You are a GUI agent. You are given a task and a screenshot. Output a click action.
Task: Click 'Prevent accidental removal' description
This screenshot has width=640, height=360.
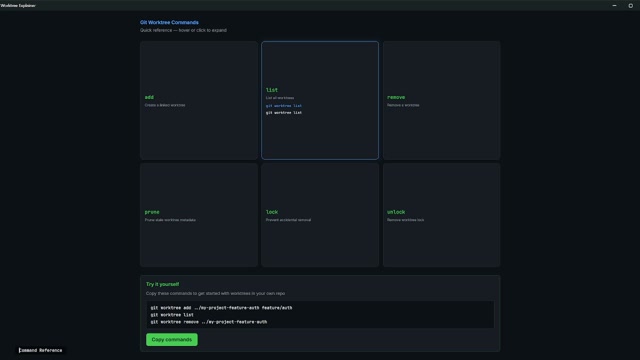(x=288, y=220)
